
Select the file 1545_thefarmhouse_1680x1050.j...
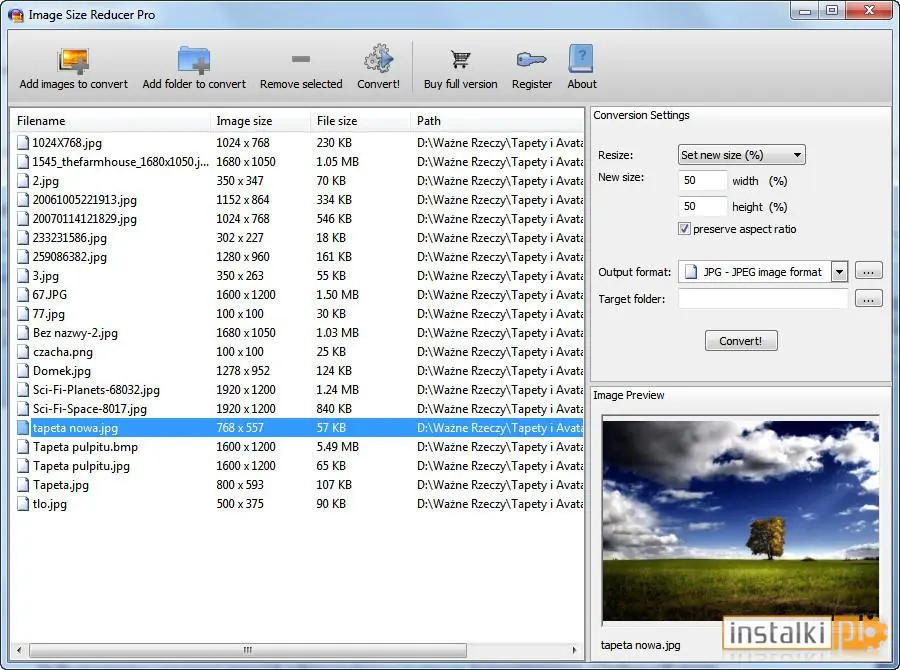(121, 161)
